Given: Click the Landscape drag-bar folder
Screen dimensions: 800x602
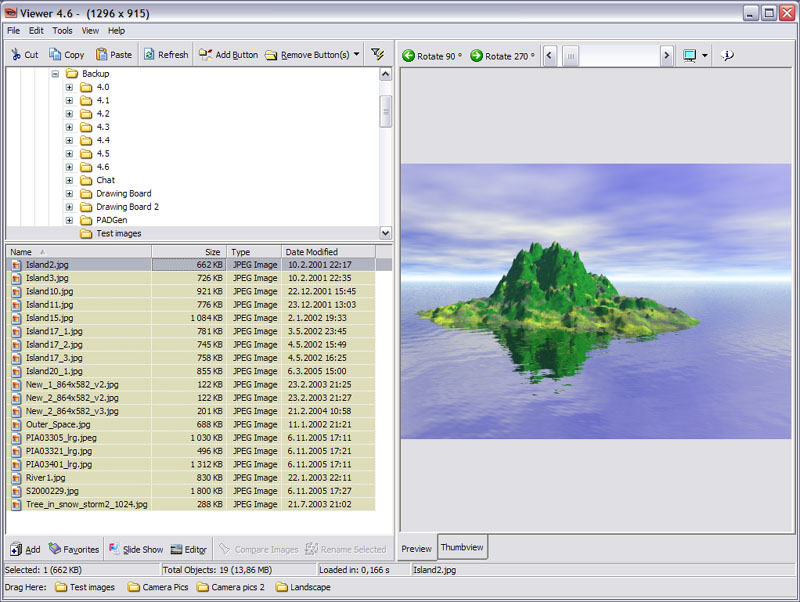Looking at the screenshot, I should [x=303, y=587].
